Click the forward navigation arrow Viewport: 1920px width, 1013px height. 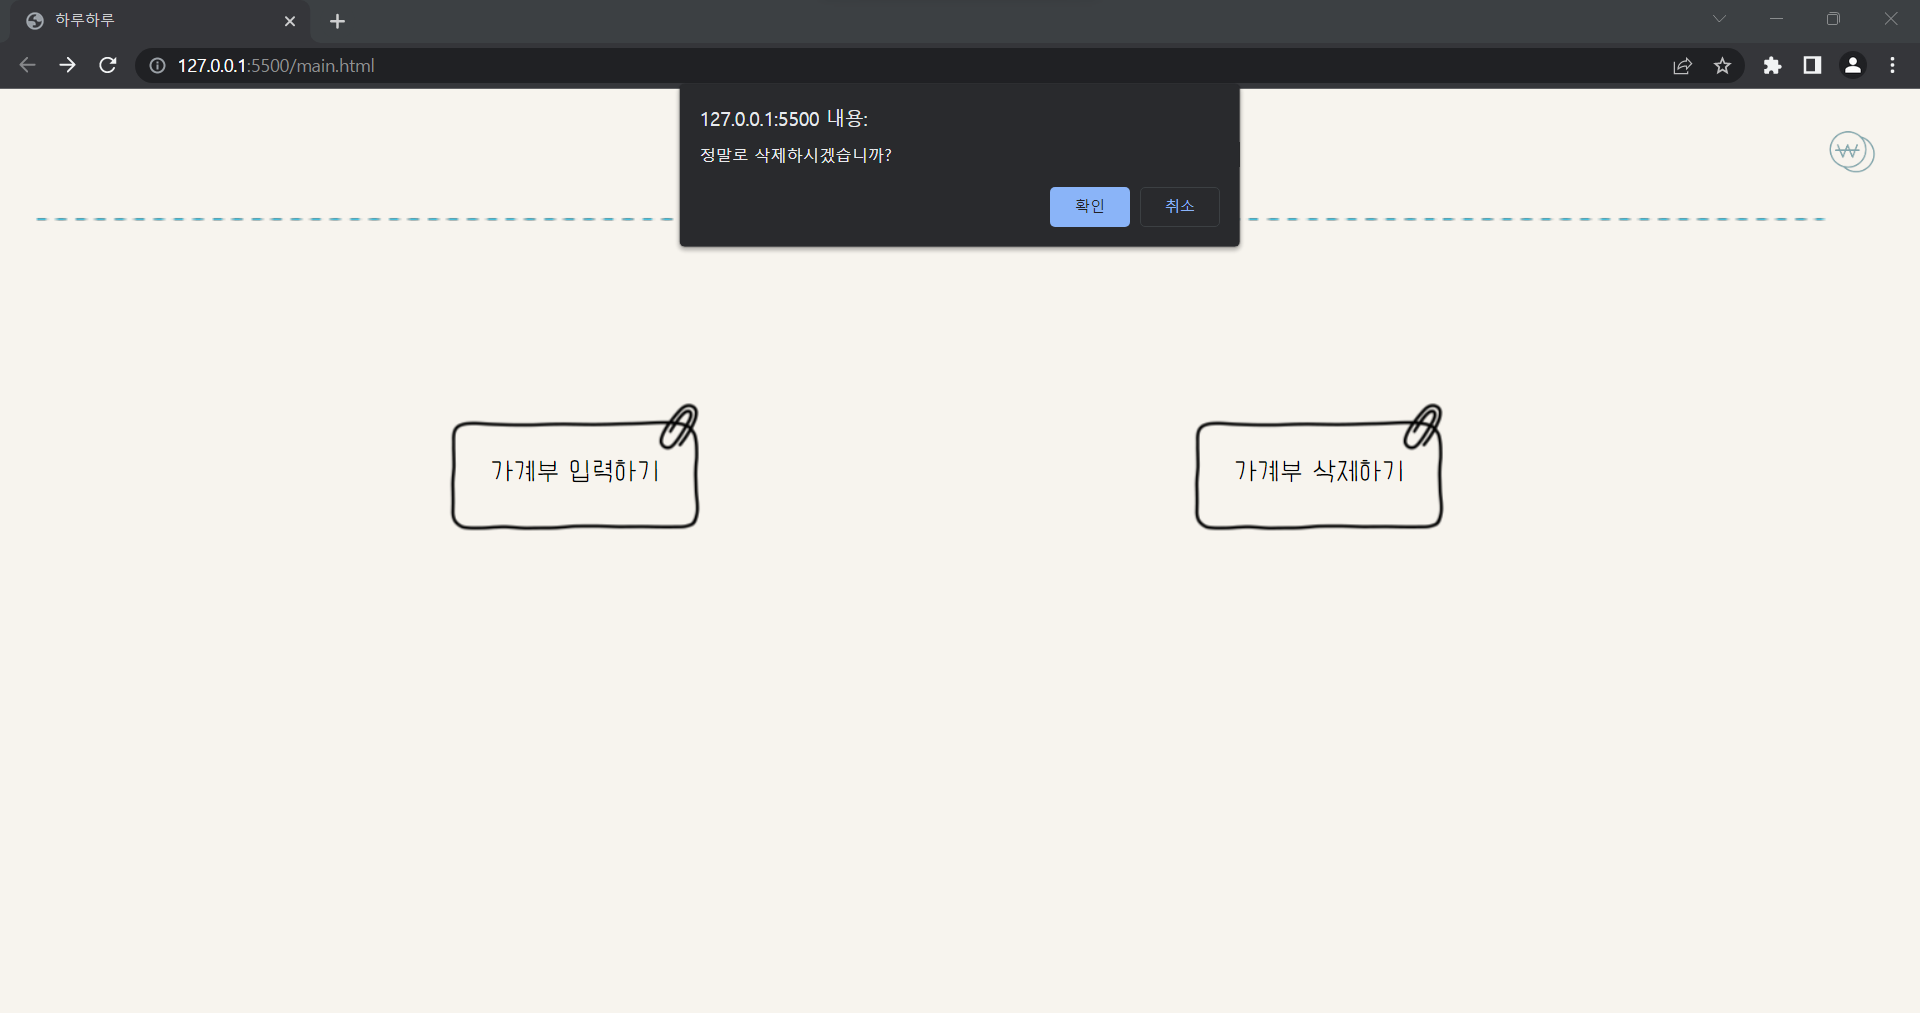tap(67, 65)
